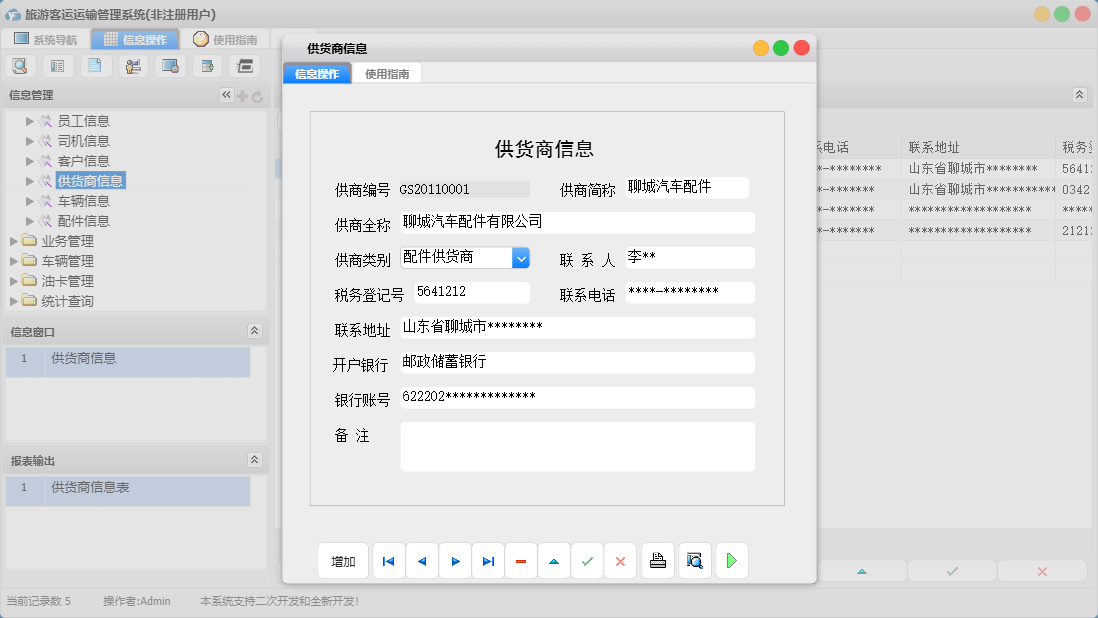Viewport: 1098px width, 618px height.
Task: Switch to the 使用指南 tab in the dialog
Action: point(387,73)
